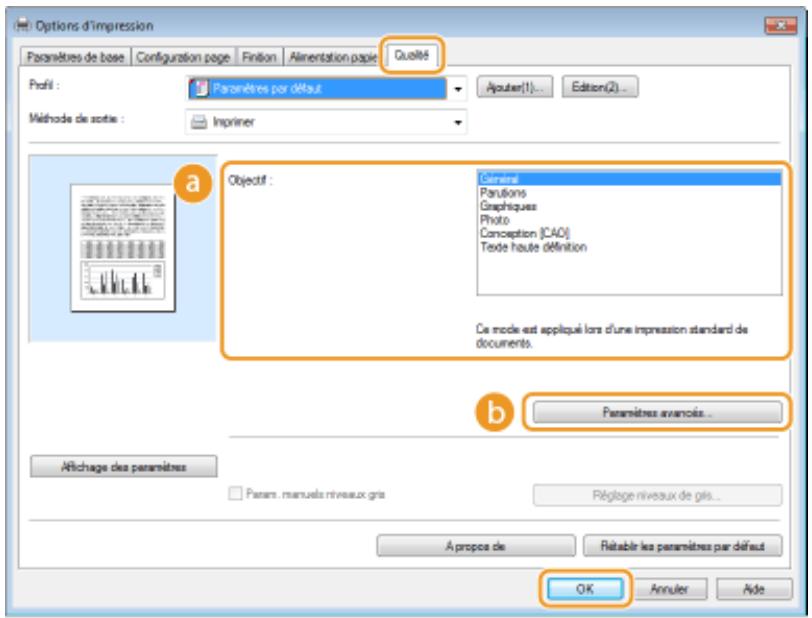Choose Photo in the Objectif list
The image size is (812, 618).
click(x=629, y=220)
